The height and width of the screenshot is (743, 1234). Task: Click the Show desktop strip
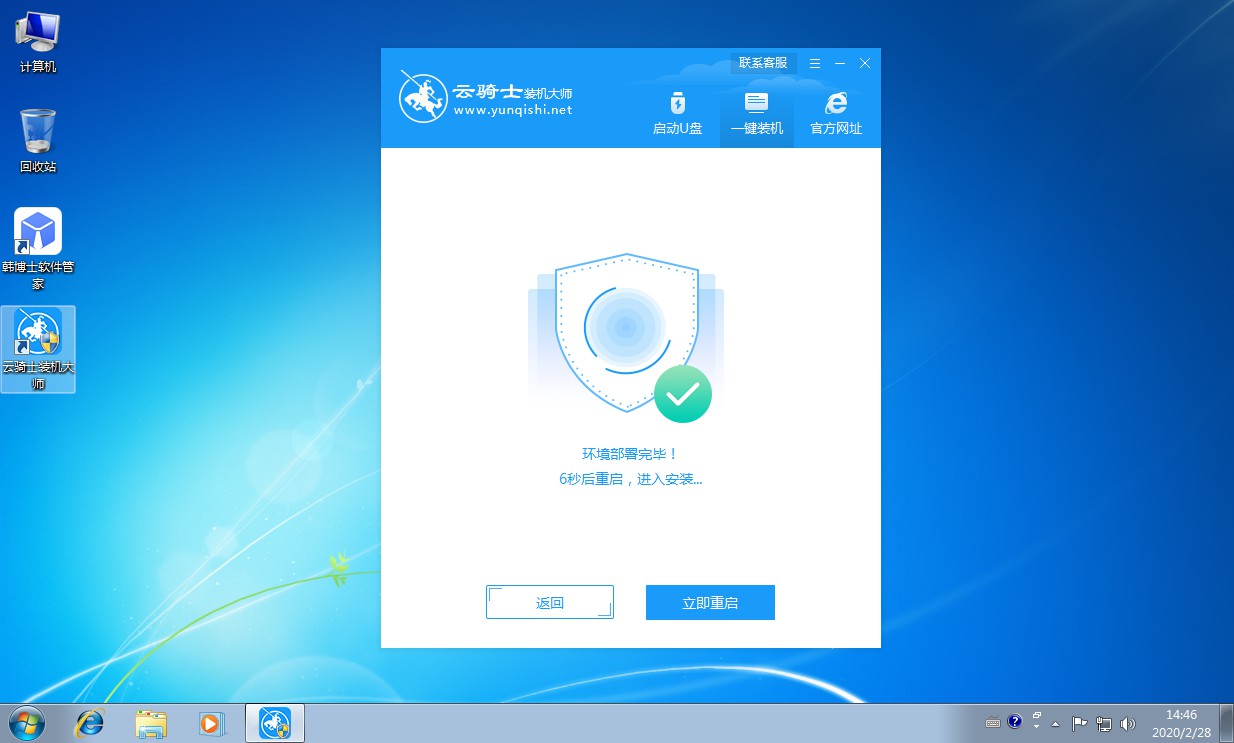click(x=1226, y=722)
